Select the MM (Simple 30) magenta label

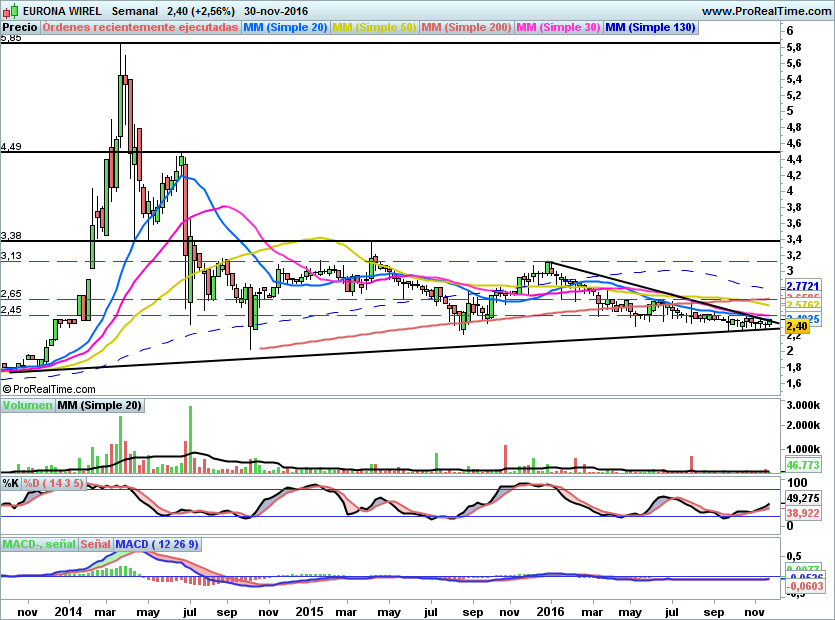pos(558,27)
